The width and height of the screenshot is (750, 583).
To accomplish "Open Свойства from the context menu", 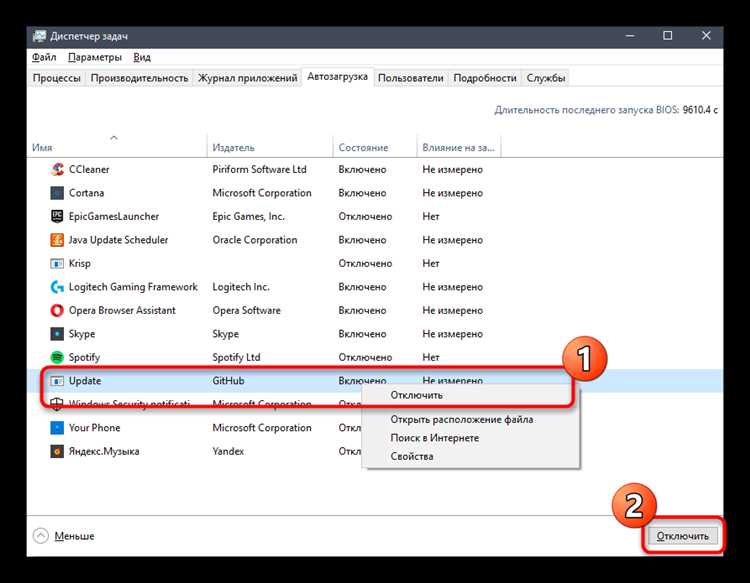I will click(471, 456).
